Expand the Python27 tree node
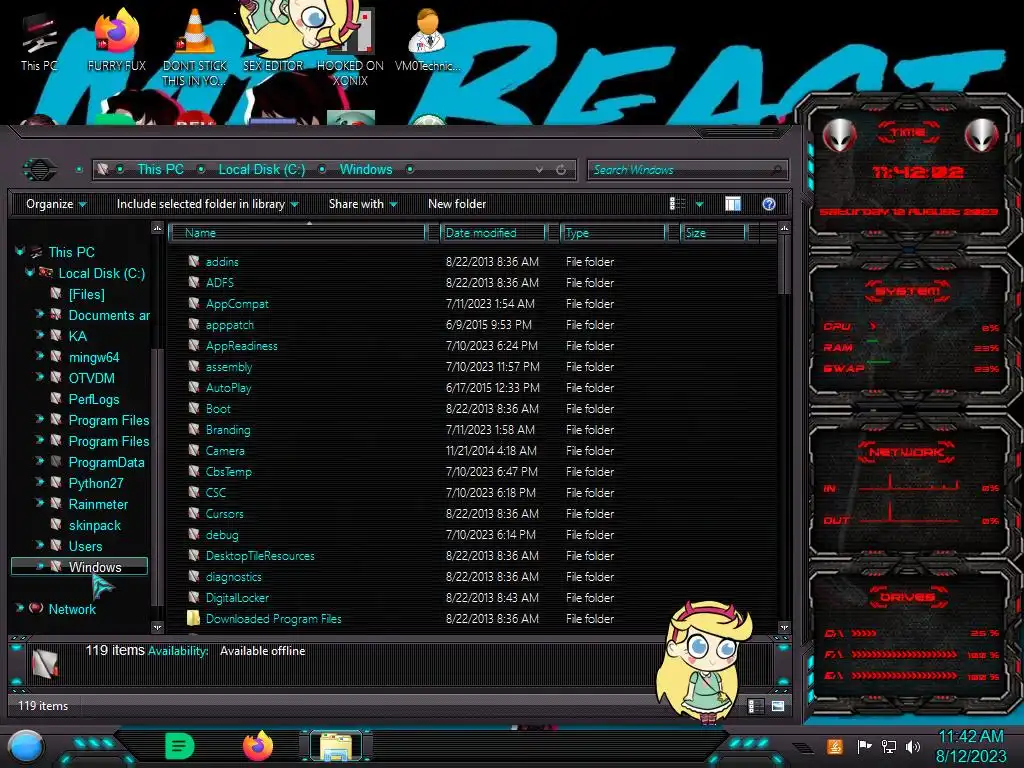Image resolution: width=1024 pixels, height=768 pixels. pos(39,482)
